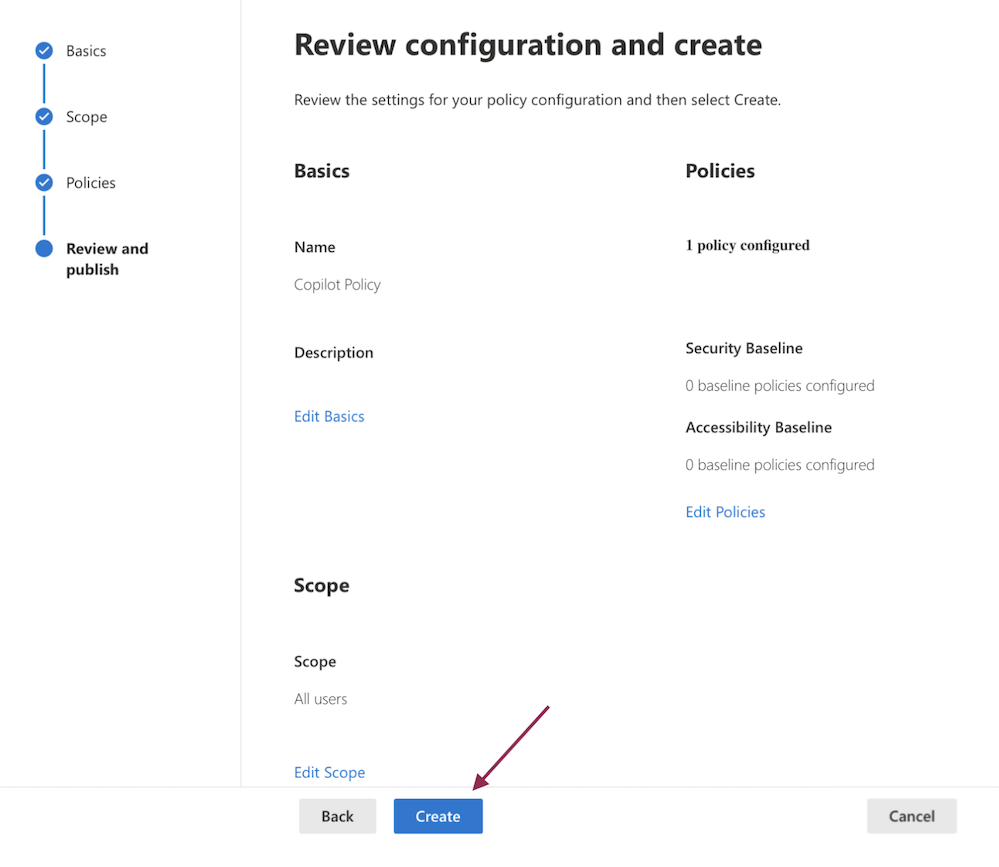Go to the Policies wizard step
999x867 pixels.
click(x=91, y=183)
